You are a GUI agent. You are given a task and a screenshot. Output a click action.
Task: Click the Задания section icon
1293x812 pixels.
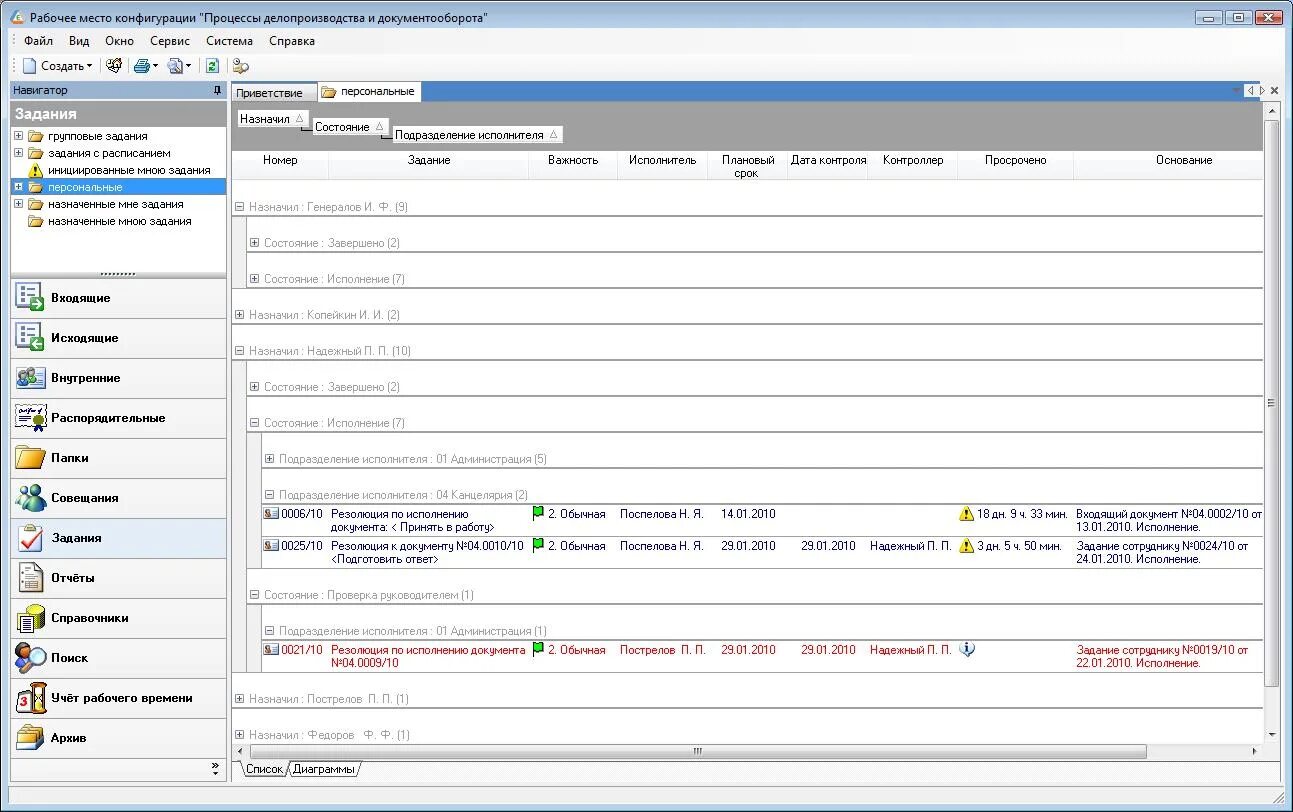[31, 538]
